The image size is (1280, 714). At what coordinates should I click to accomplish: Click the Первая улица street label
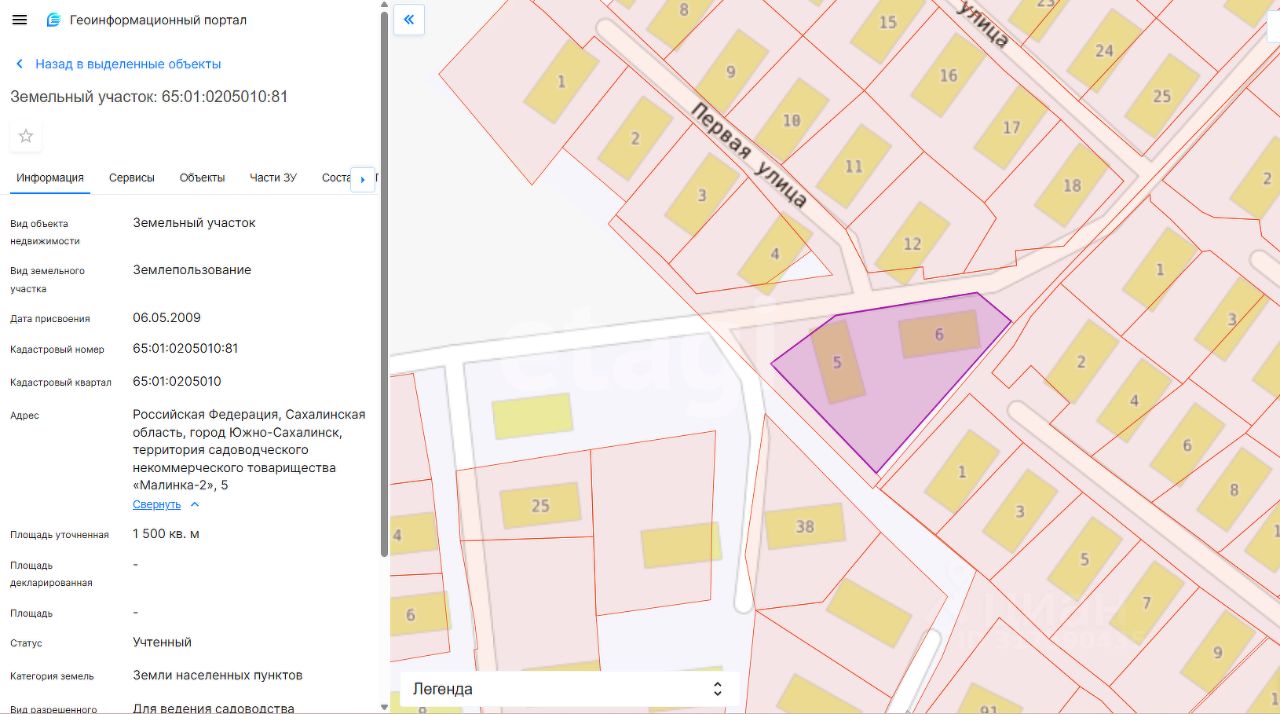point(750,155)
